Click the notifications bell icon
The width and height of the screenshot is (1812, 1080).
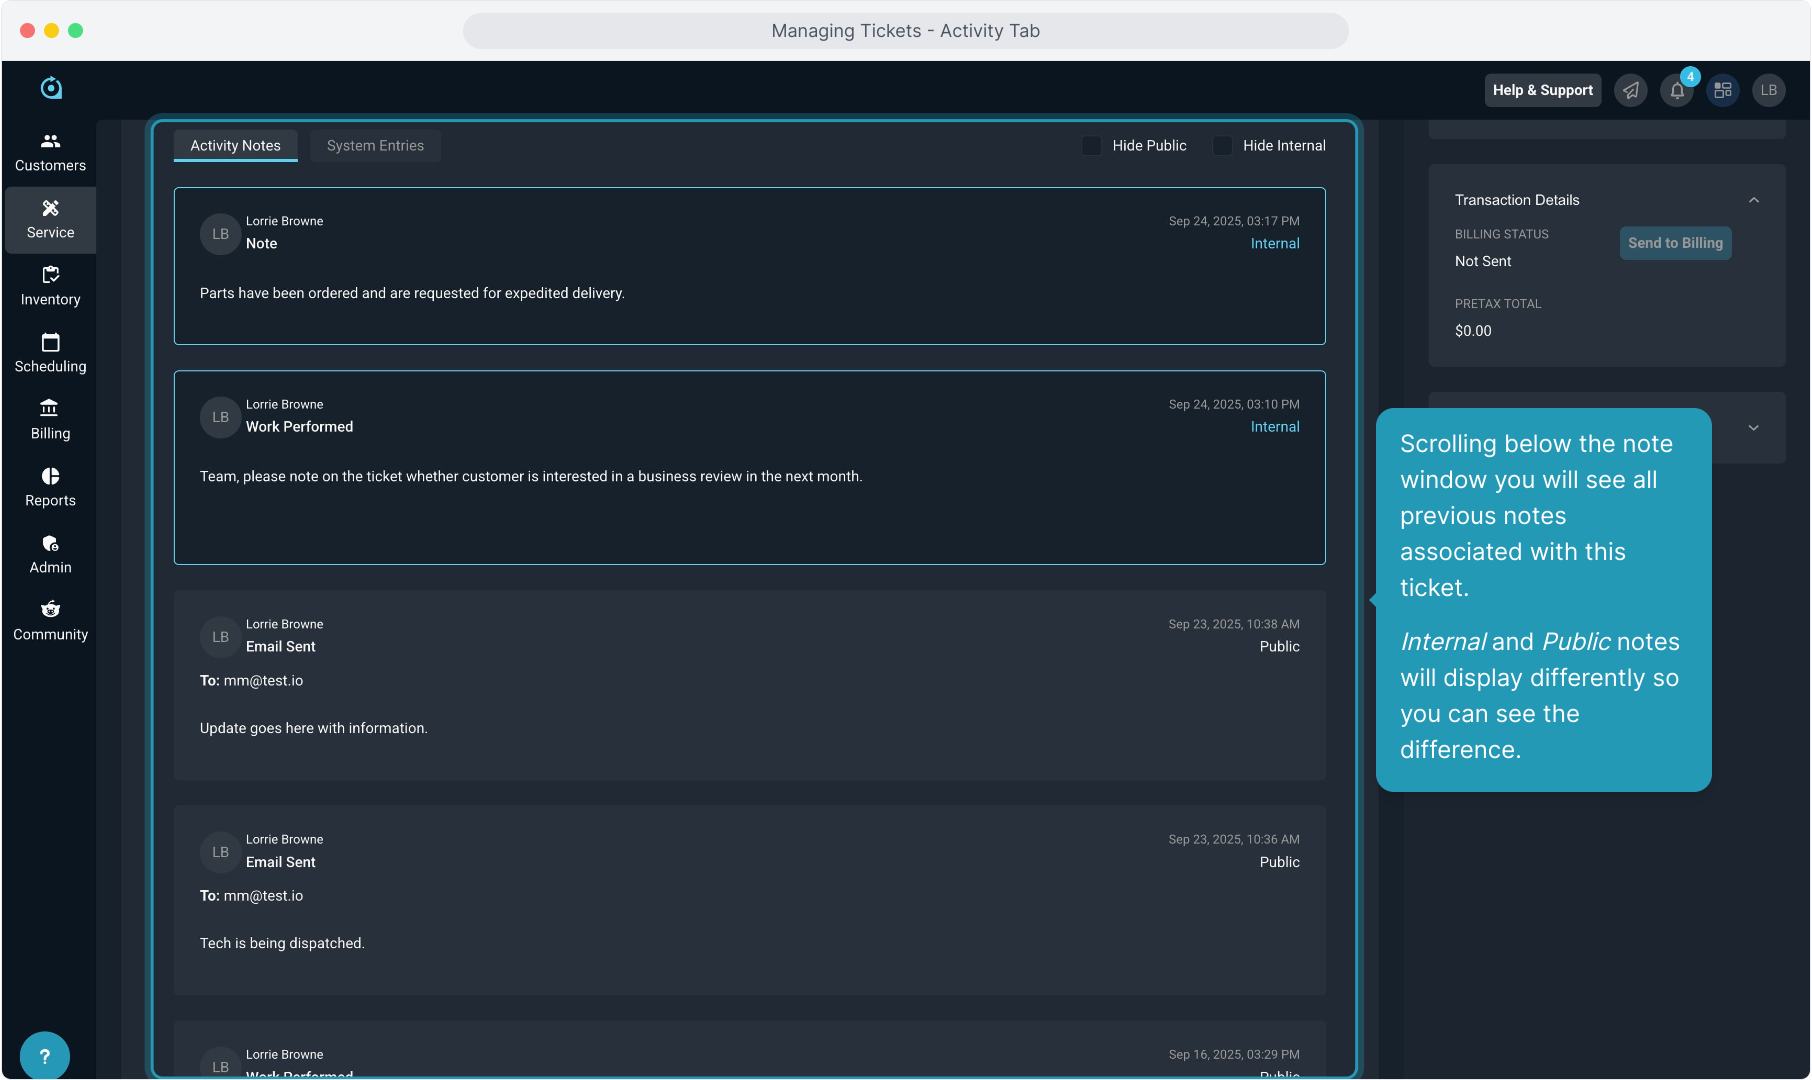tap(1677, 91)
